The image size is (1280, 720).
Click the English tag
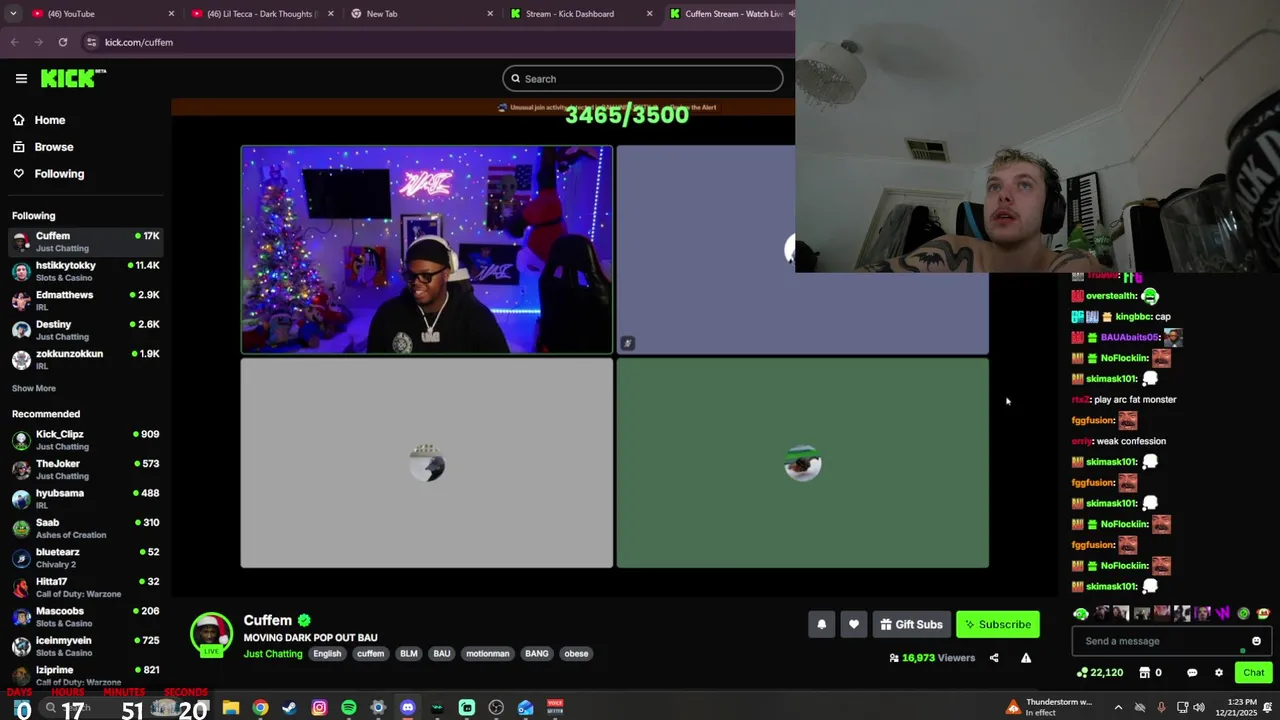click(x=327, y=654)
